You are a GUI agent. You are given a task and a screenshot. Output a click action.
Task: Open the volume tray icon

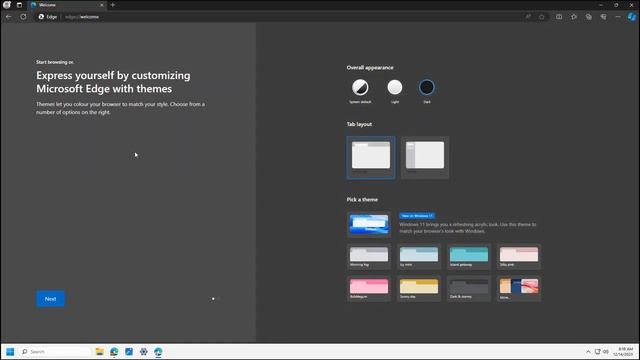click(606, 351)
